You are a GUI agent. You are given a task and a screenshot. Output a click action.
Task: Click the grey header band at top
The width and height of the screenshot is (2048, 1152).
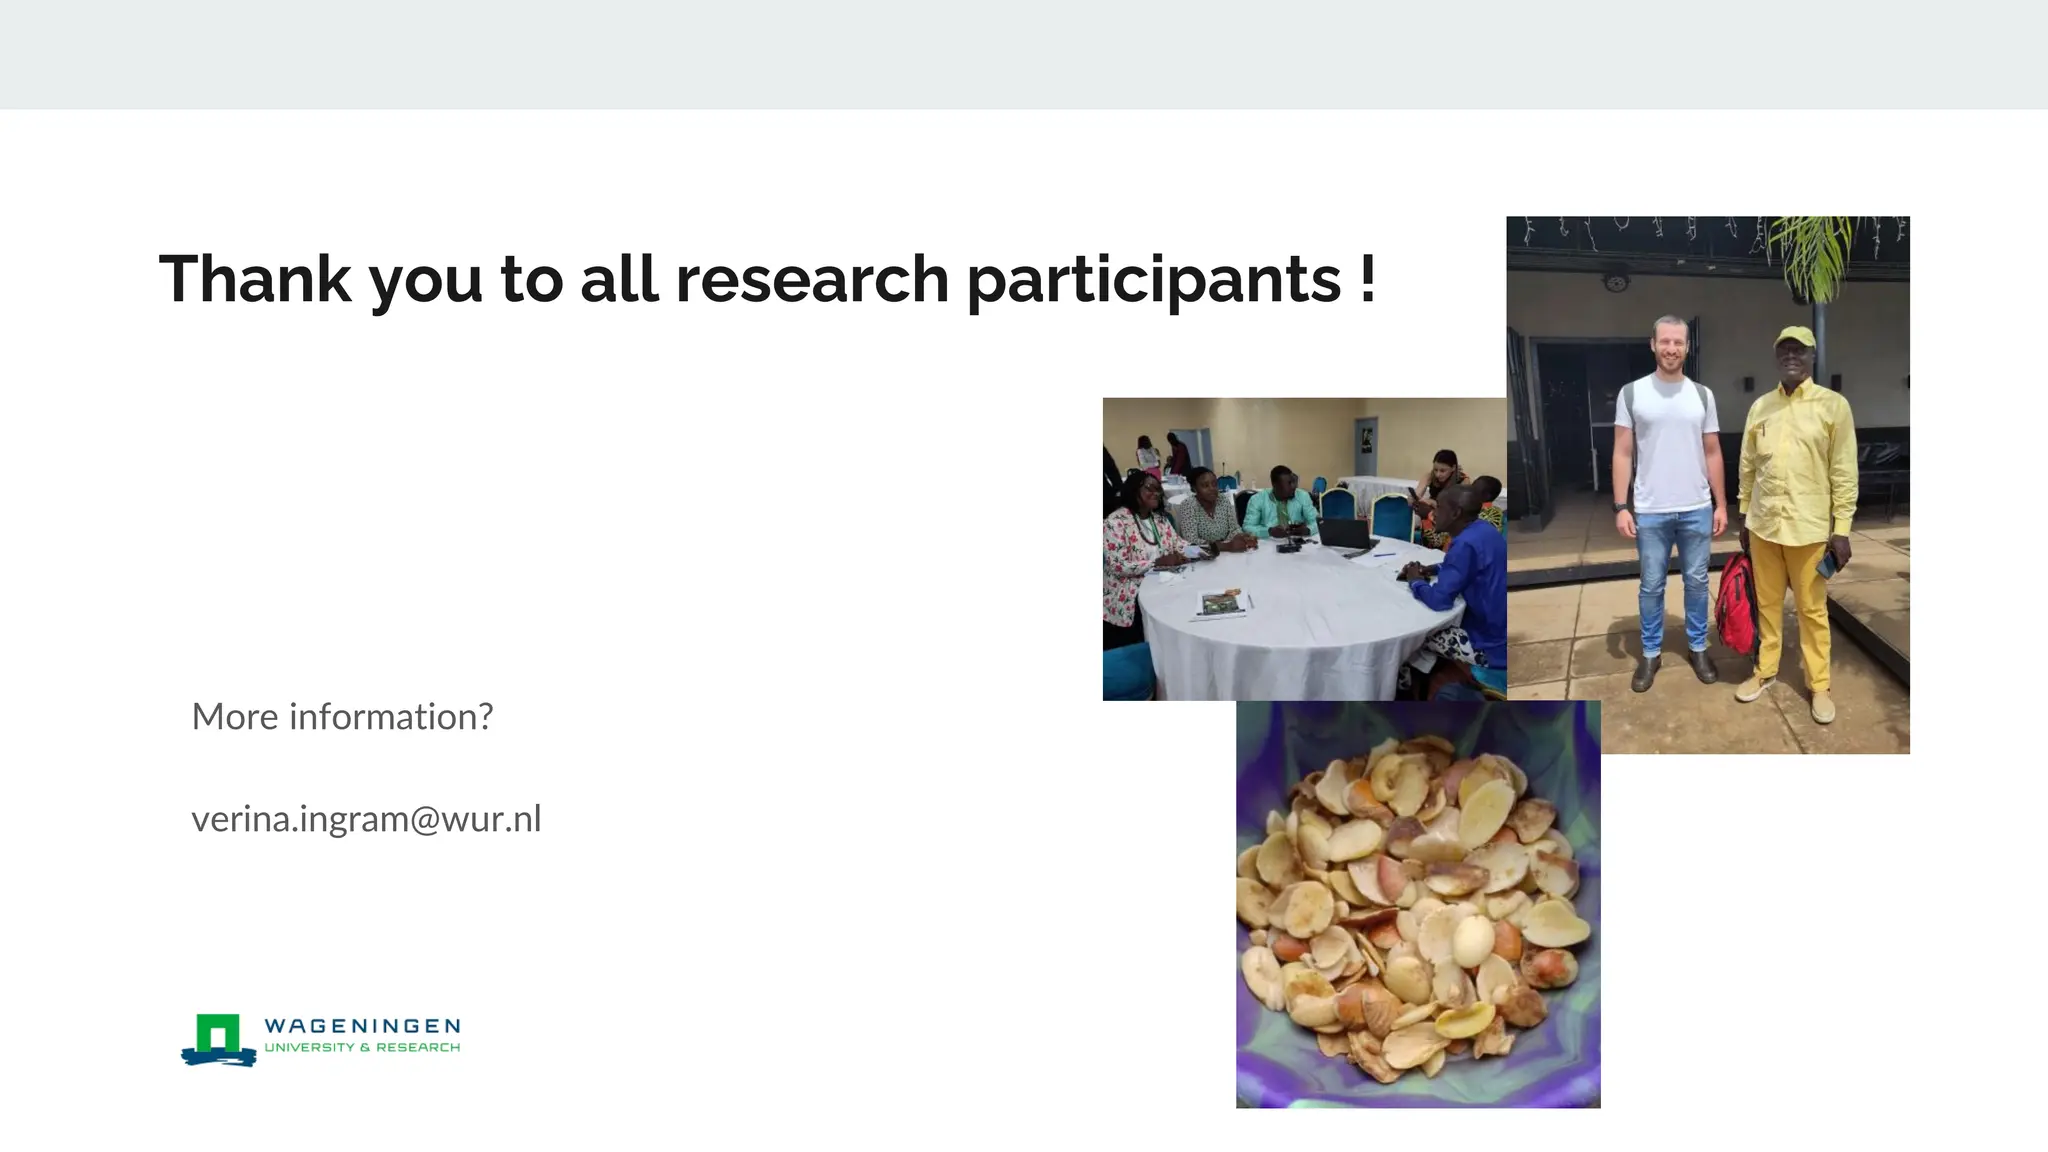point(1024,54)
